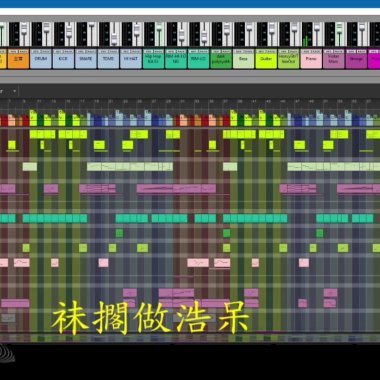The height and width of the screenshot is (380, 380).
Task: Toggle right small button above Strings label
Action: click(x=361, y=51)
